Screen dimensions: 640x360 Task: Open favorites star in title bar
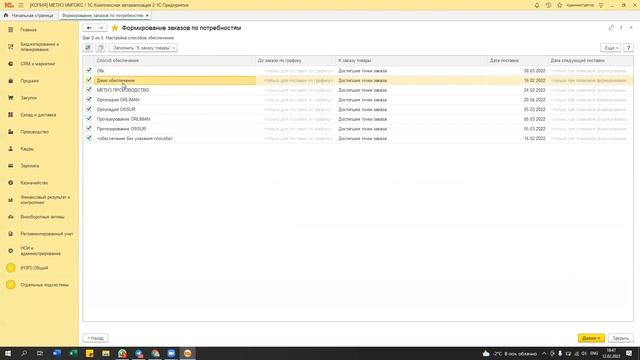point(560,5)
